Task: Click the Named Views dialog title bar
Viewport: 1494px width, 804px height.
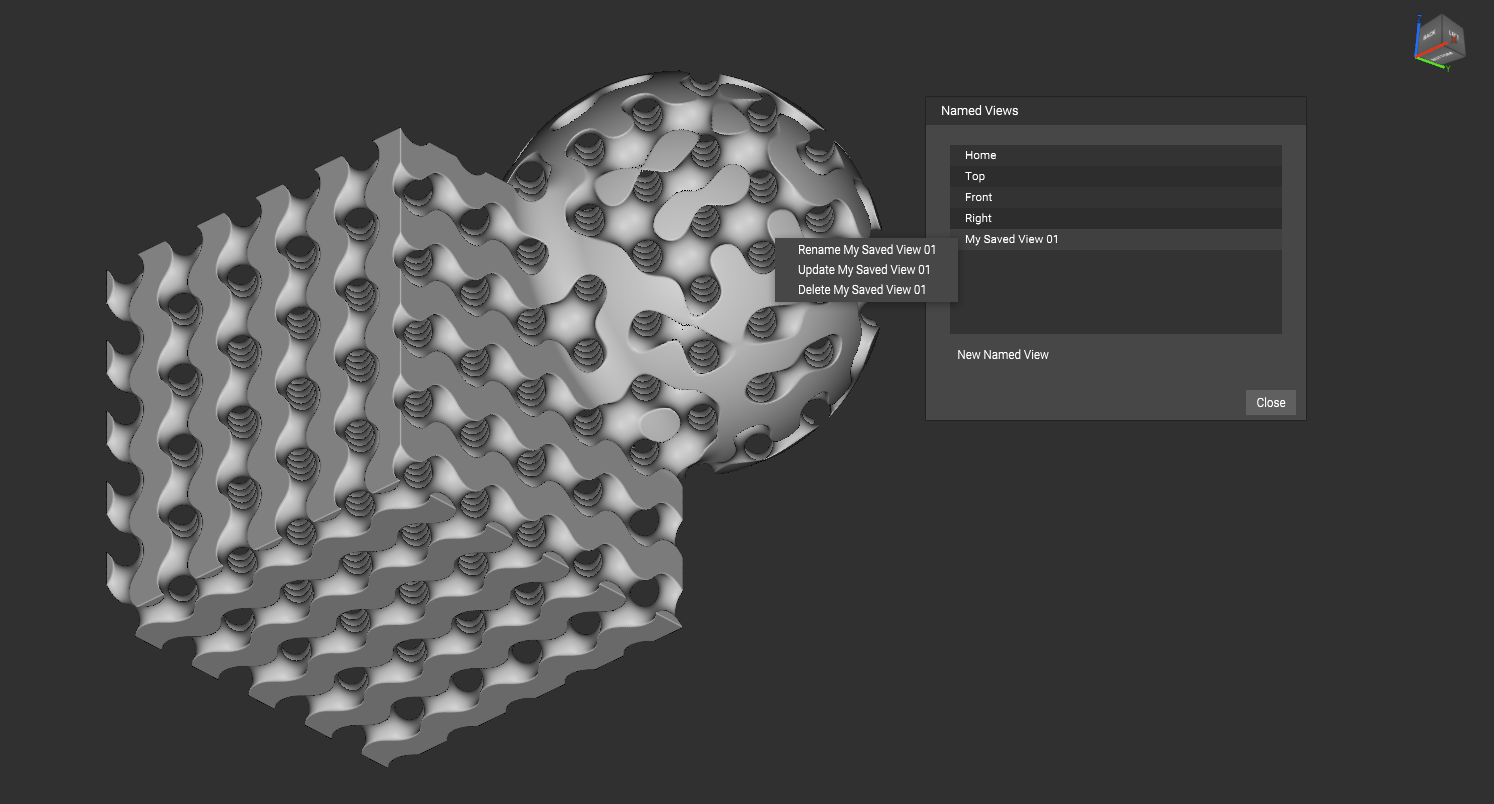Action: [1116, 111]
